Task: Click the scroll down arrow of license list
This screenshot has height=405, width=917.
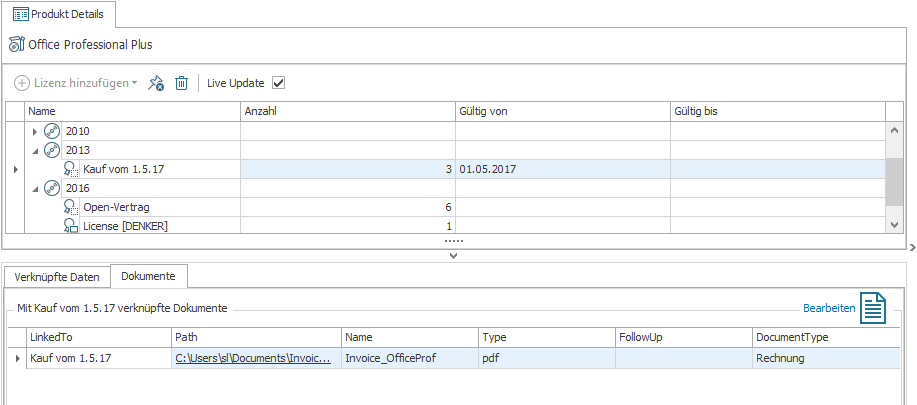Action: [894, 224]
